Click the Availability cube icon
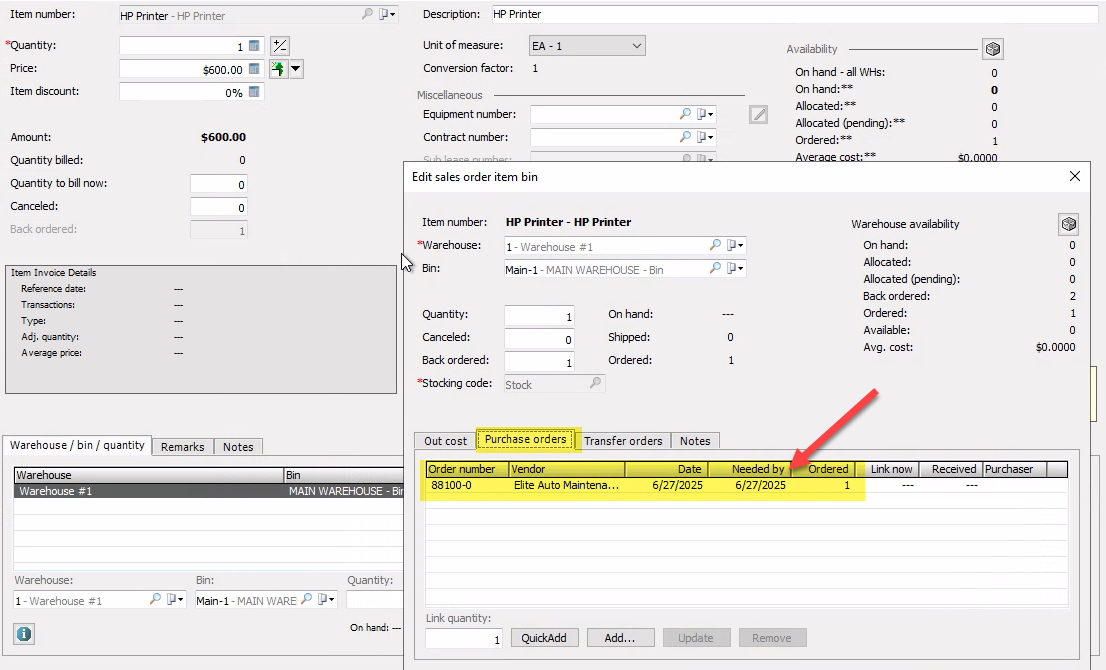The width and height of the screenshot is (1106, 670). tap(993, 49)
